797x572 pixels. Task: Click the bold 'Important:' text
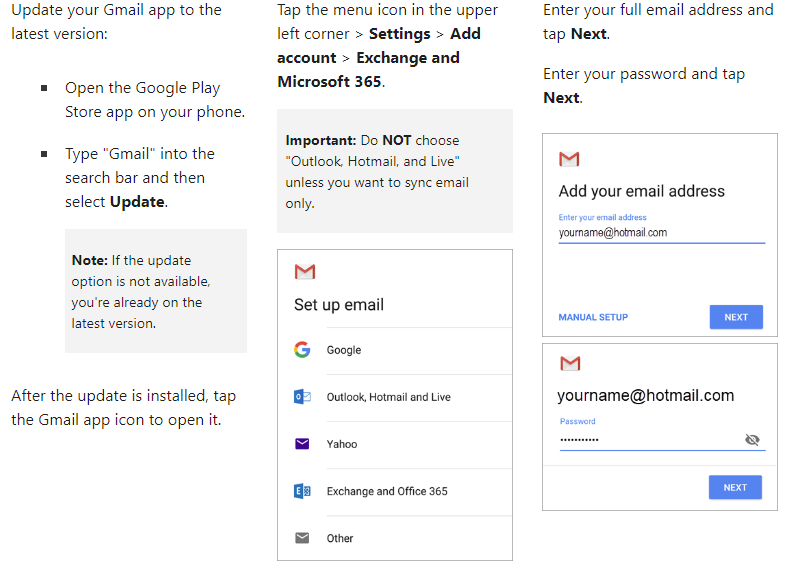(x=321, y=140)
